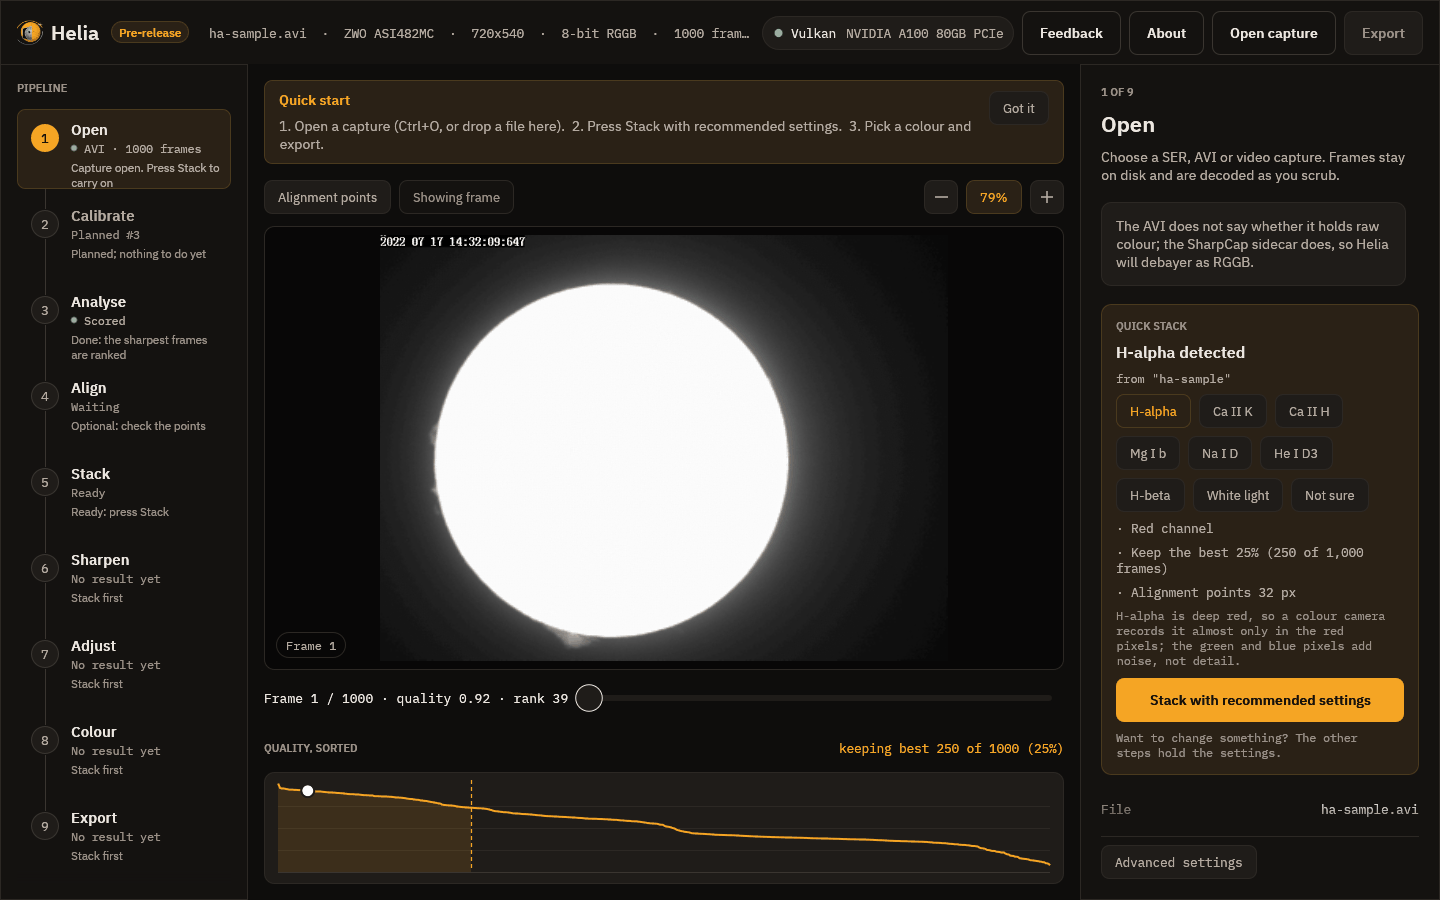This screenshot has height=900, width=1440.
Task: Click Stack with recommended settings
Action: click(x=1260, y=700)
